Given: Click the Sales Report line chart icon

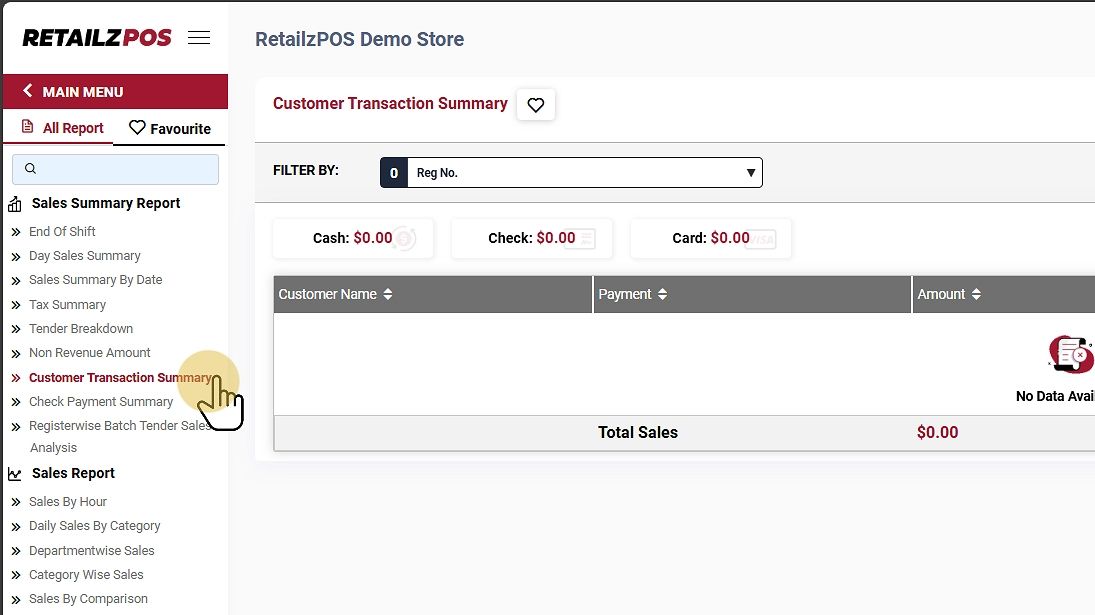Looking at the screenshot, I should (x=15, y=474).
